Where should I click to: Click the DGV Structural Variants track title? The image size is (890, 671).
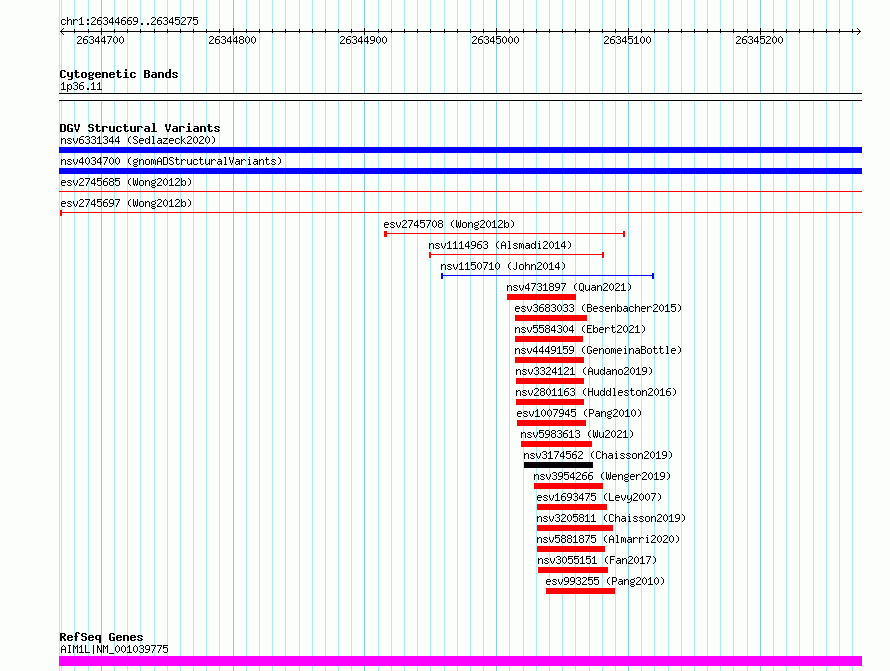(x=140, y=128)
